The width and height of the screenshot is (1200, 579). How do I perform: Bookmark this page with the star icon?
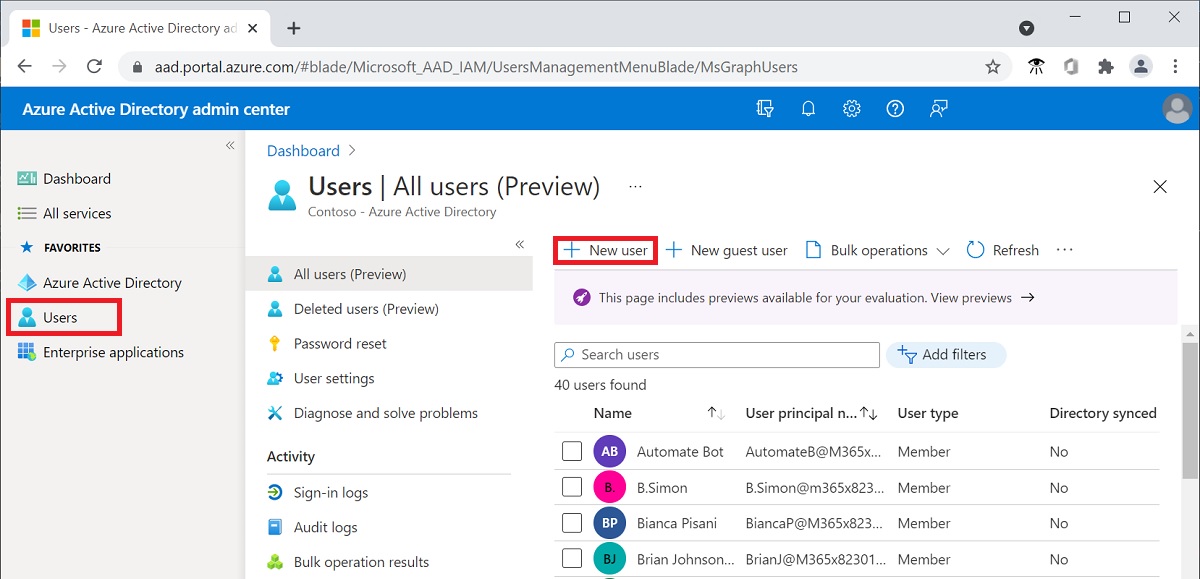(x=992, y=67)
